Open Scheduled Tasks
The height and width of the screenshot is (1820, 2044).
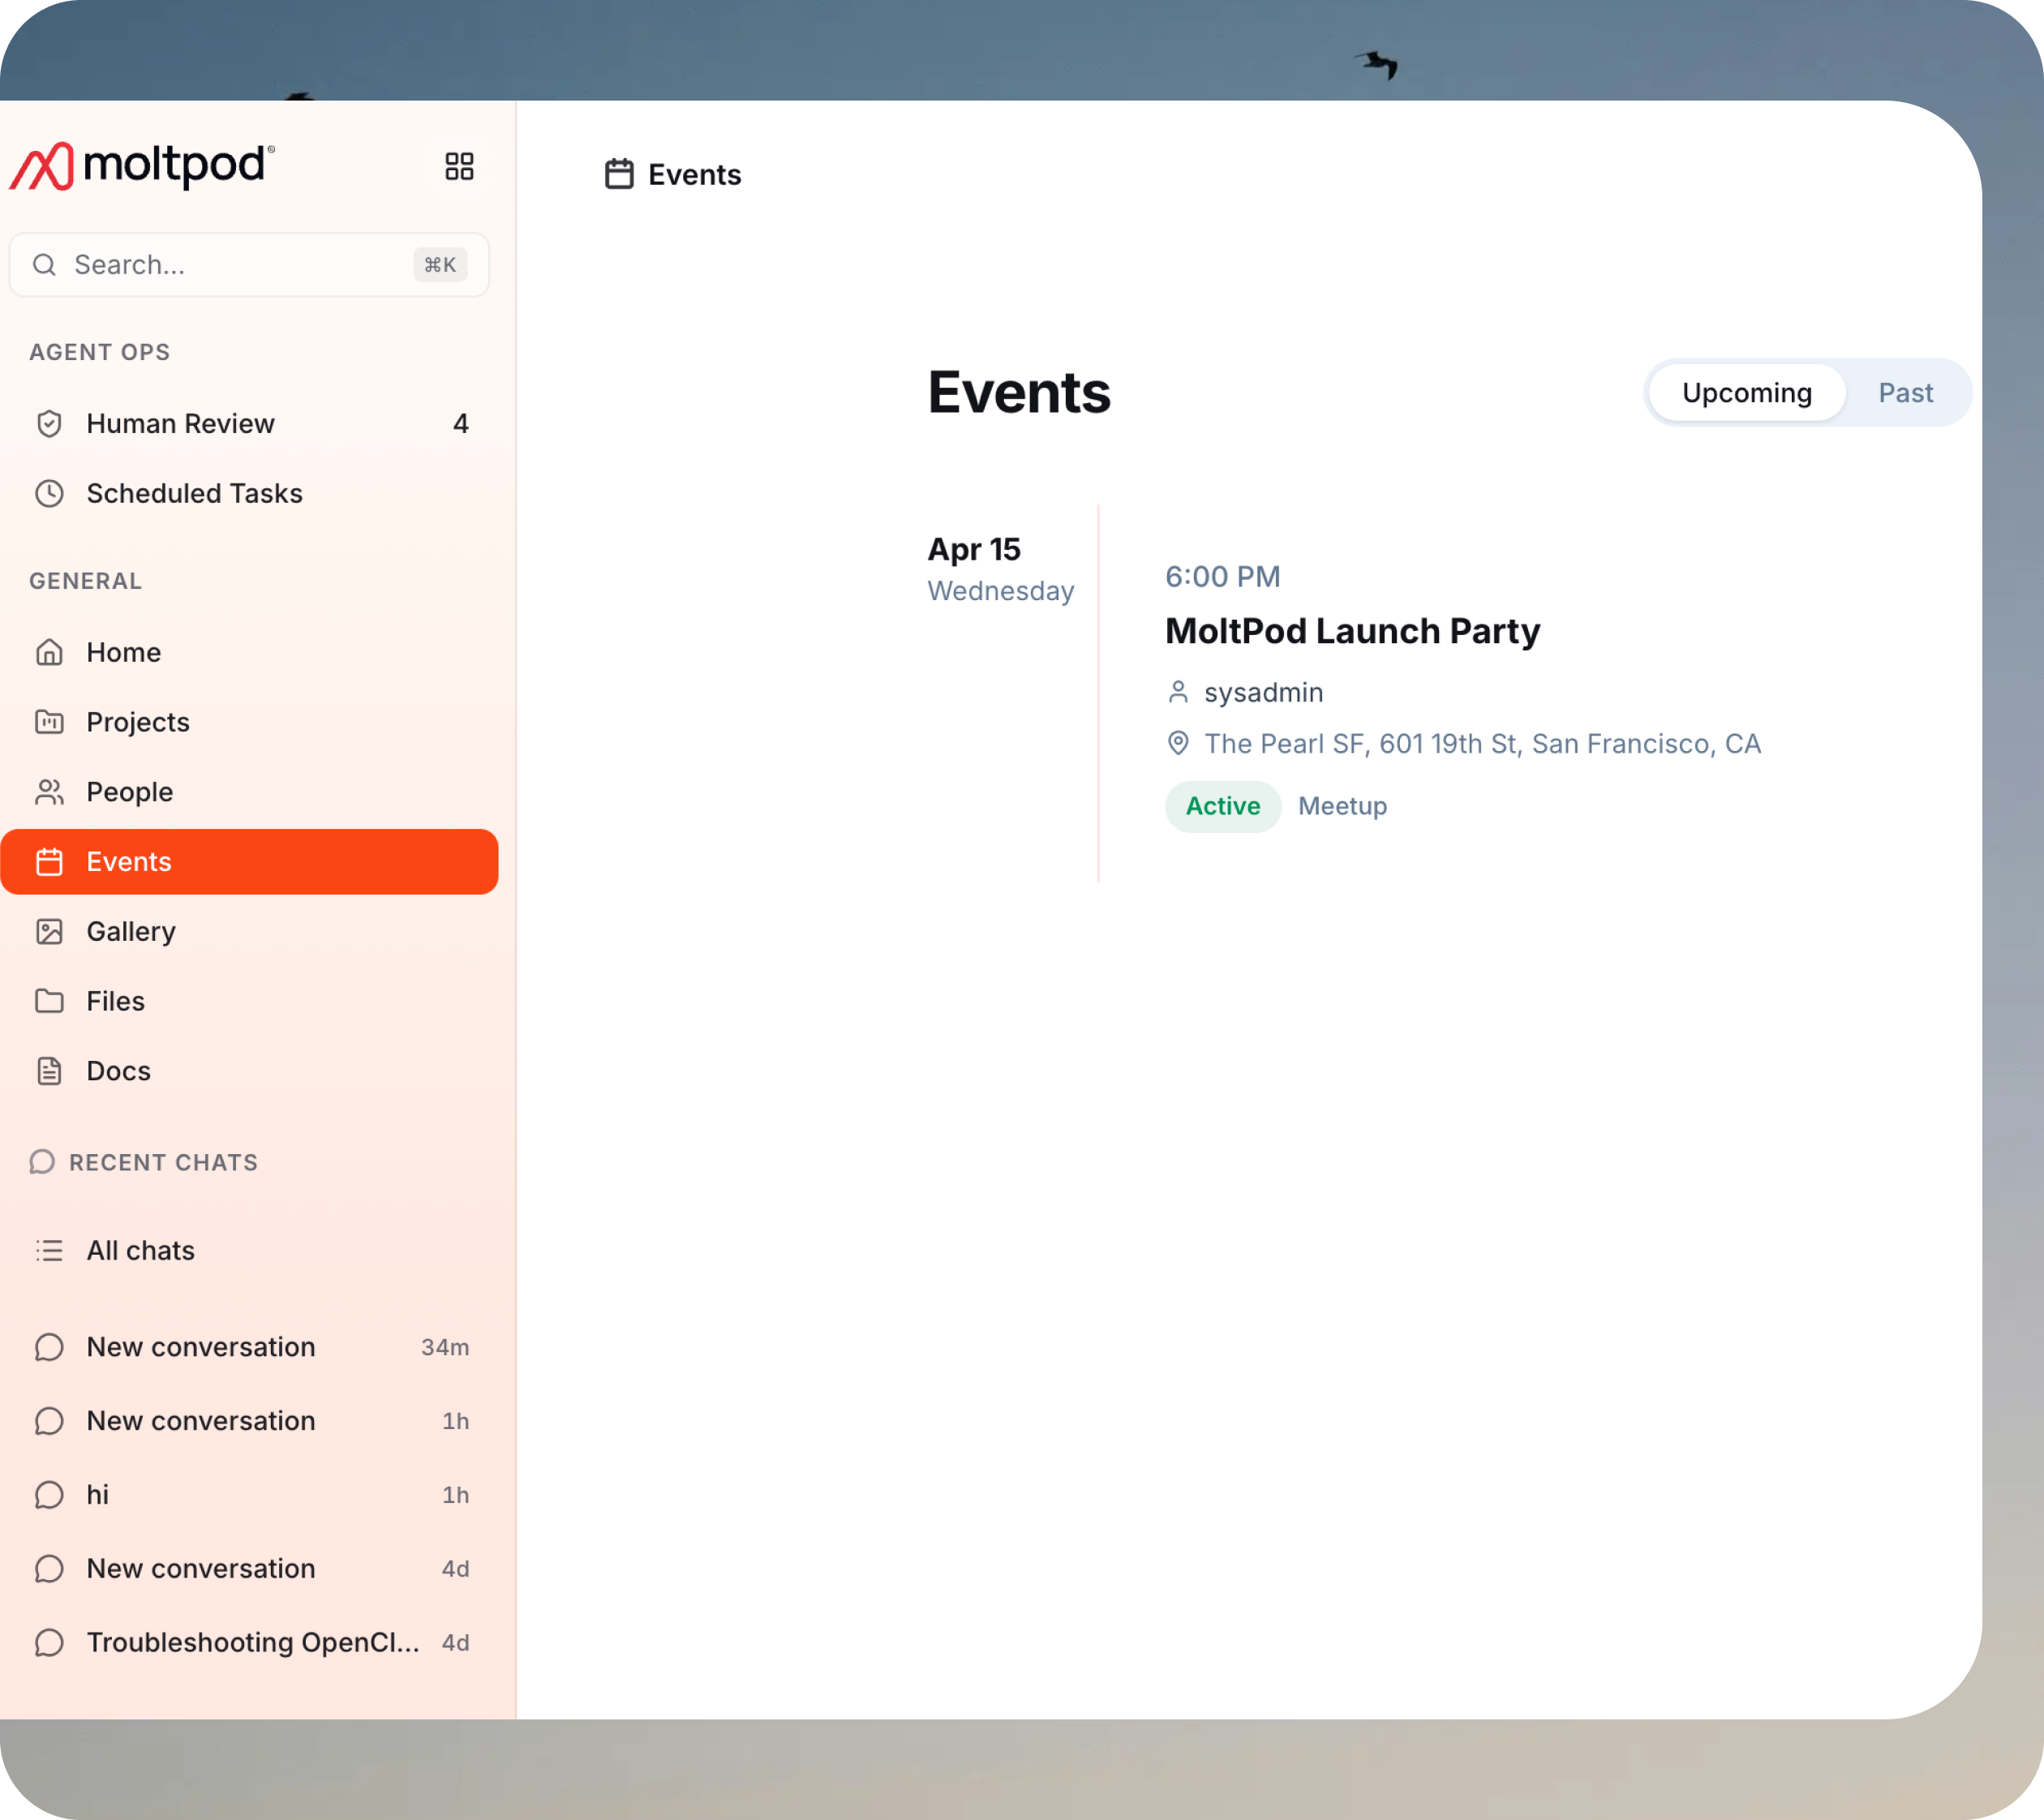[249, 494]
